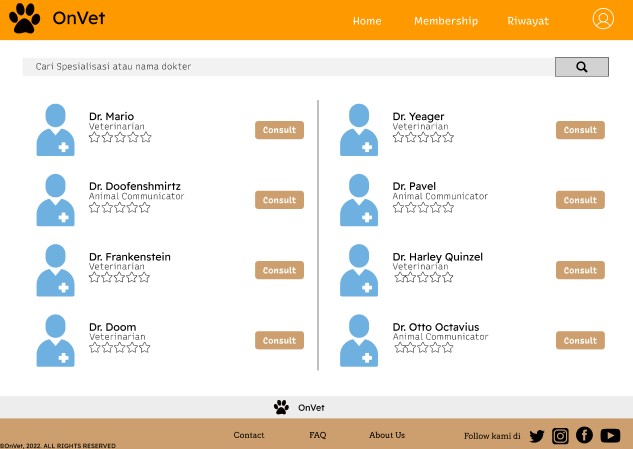
Task: Open About Us link in footer
Action: tap(387, 435)
